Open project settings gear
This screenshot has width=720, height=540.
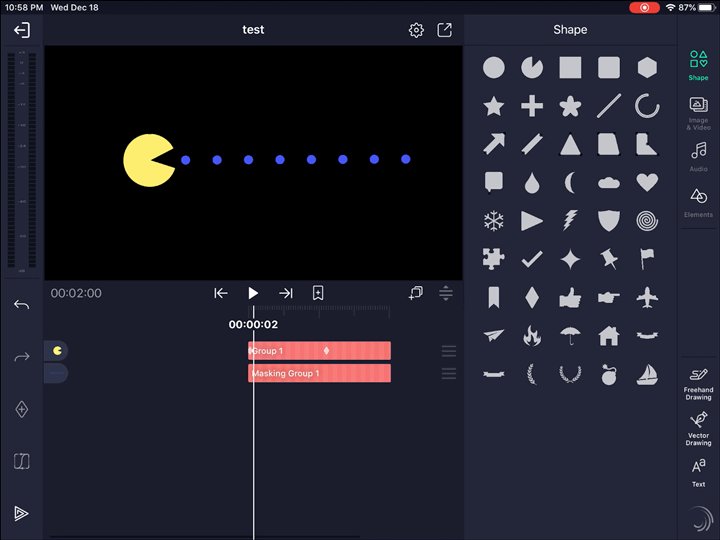416,30
